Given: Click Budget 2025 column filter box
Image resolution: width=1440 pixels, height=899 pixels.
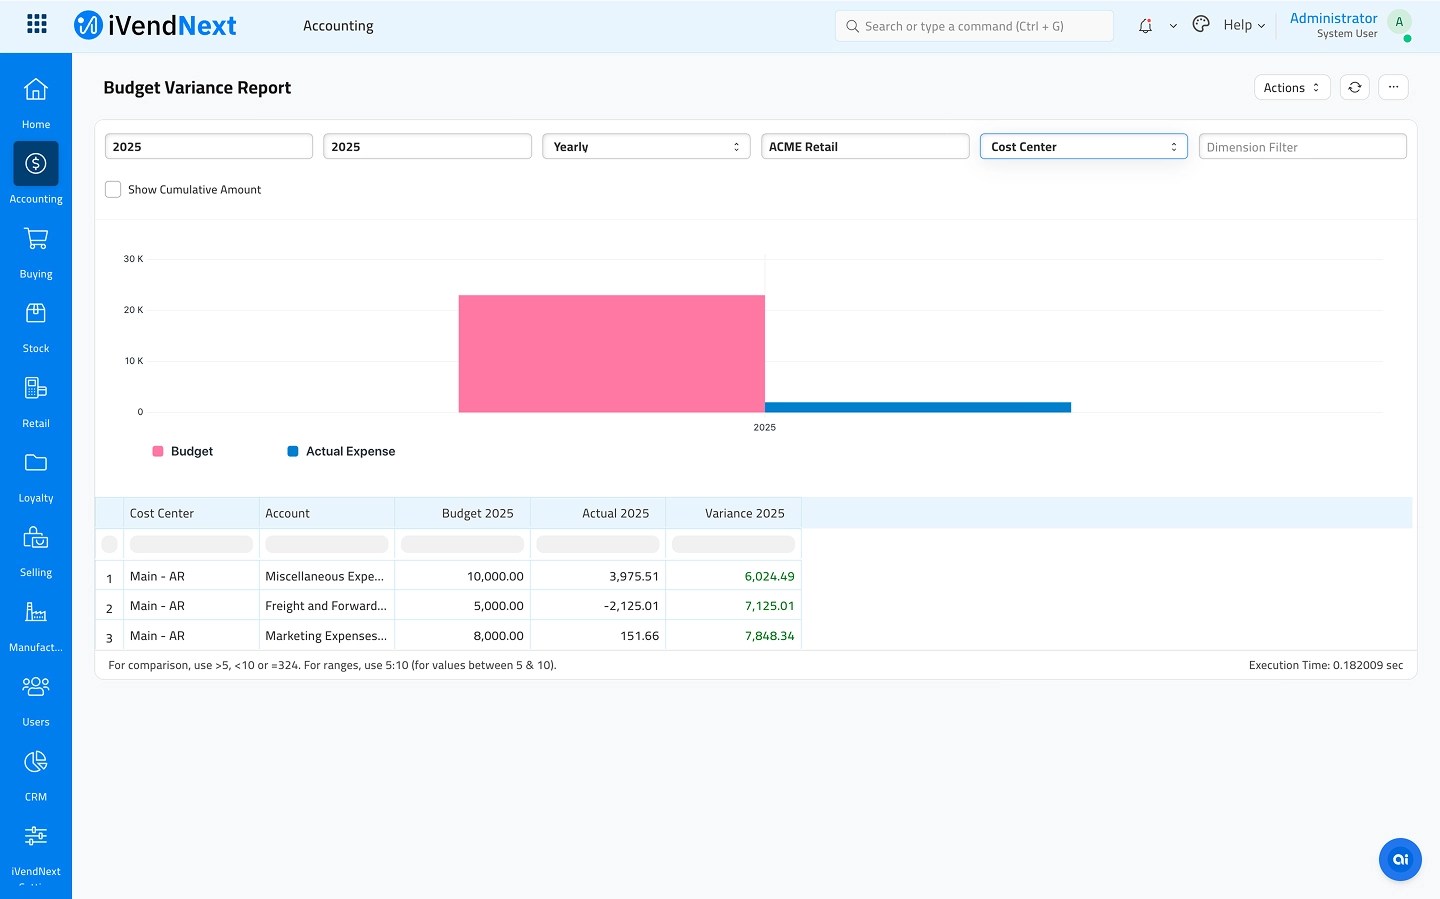Looking at the screenshot, I should pyautogui.click(x=462, y=544).
